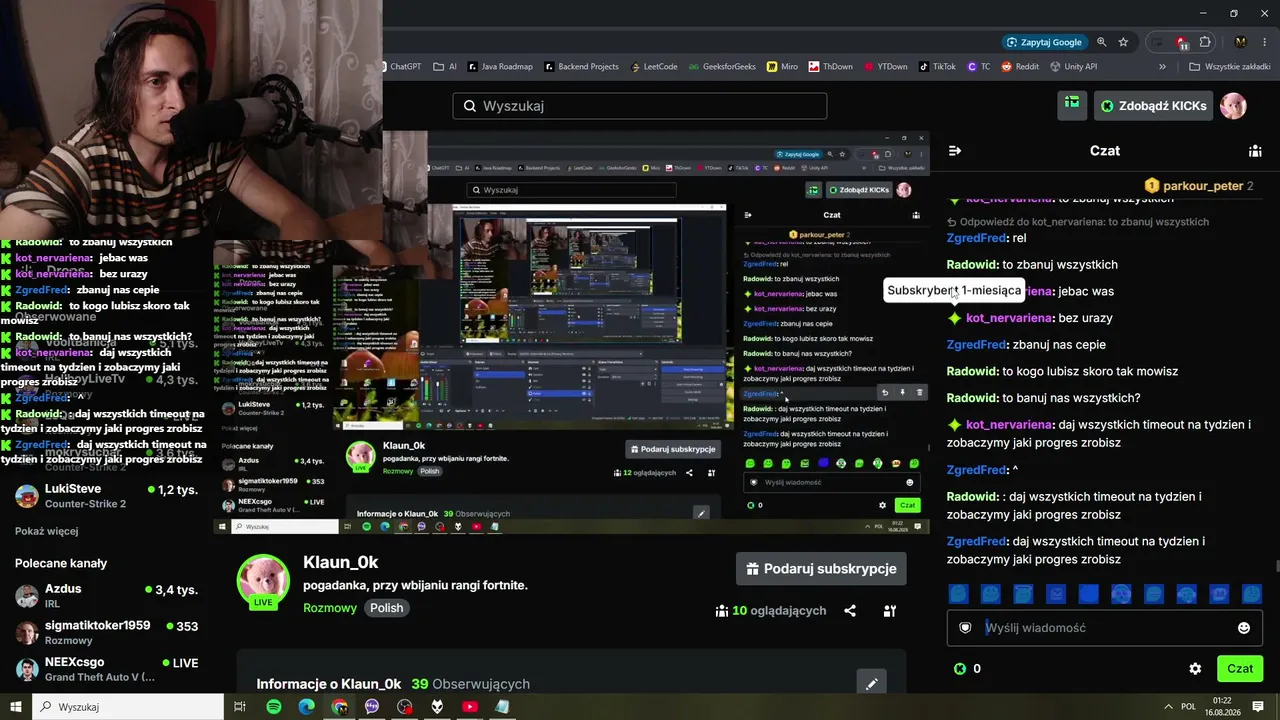Open the LukiSteve followed channel
This screenshot has height=720, width=1280.
(106, 496)
